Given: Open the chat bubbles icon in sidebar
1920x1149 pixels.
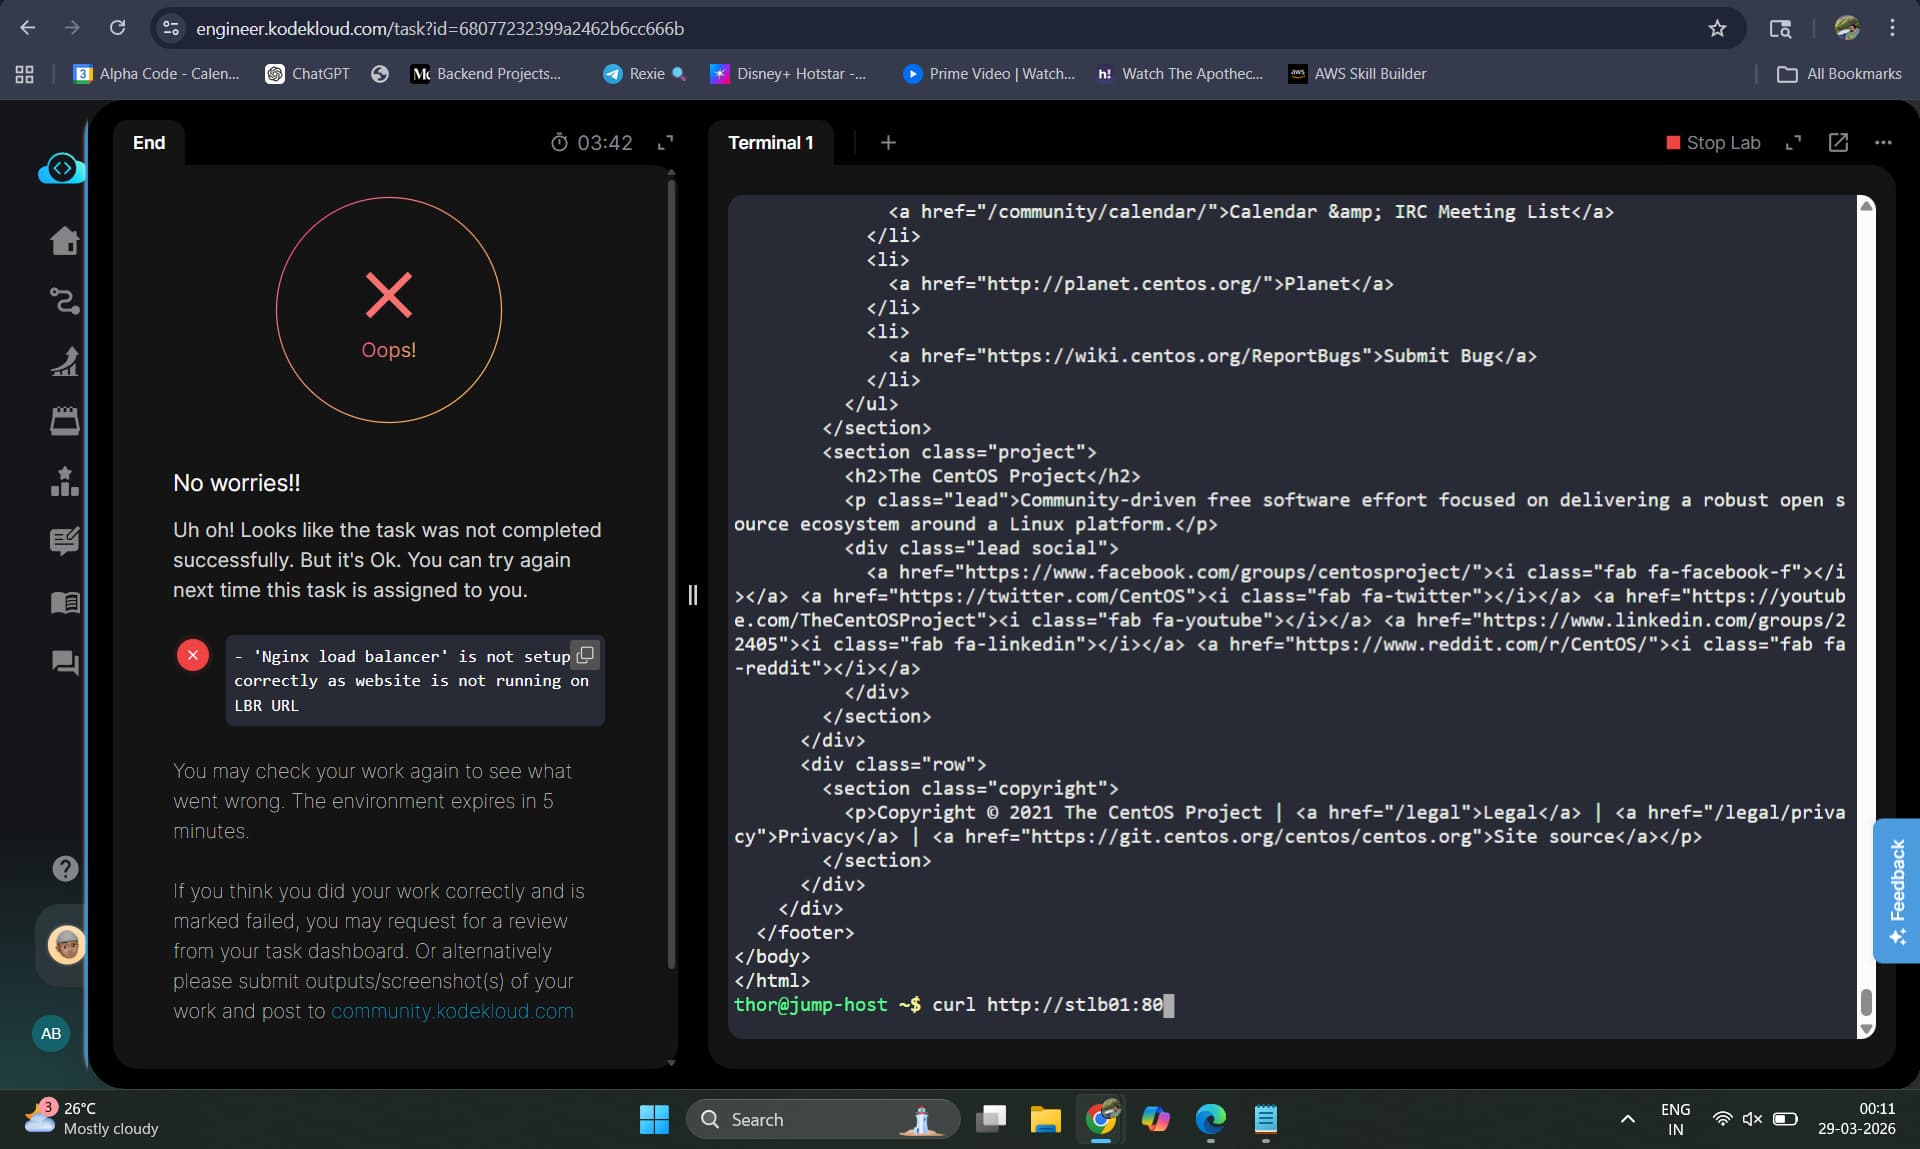Looking at the screenshot, I should tap(65, 662).
